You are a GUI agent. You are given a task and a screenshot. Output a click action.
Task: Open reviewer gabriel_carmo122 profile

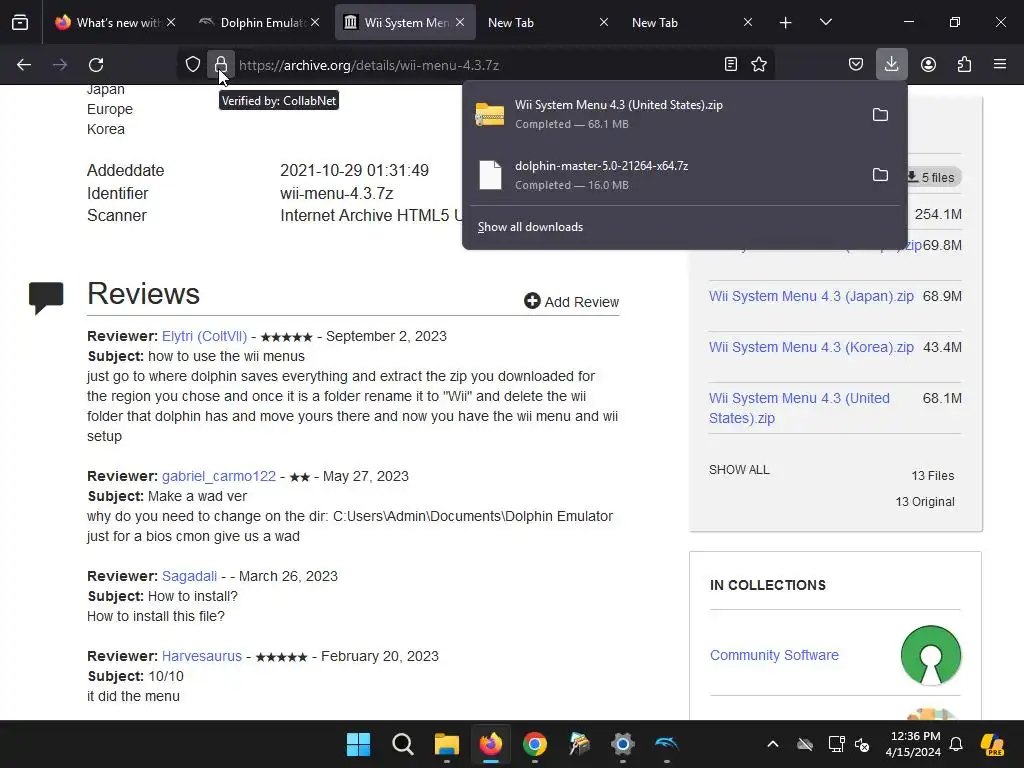[x=219, y=476]
